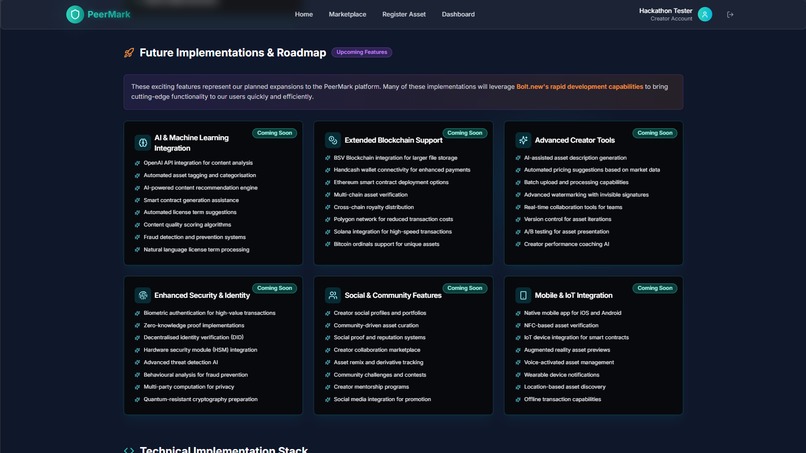Screen dimensions: 806x453
Task: Click 'Decentralised identity verification (DID)' text
Action: pos(194,337)
